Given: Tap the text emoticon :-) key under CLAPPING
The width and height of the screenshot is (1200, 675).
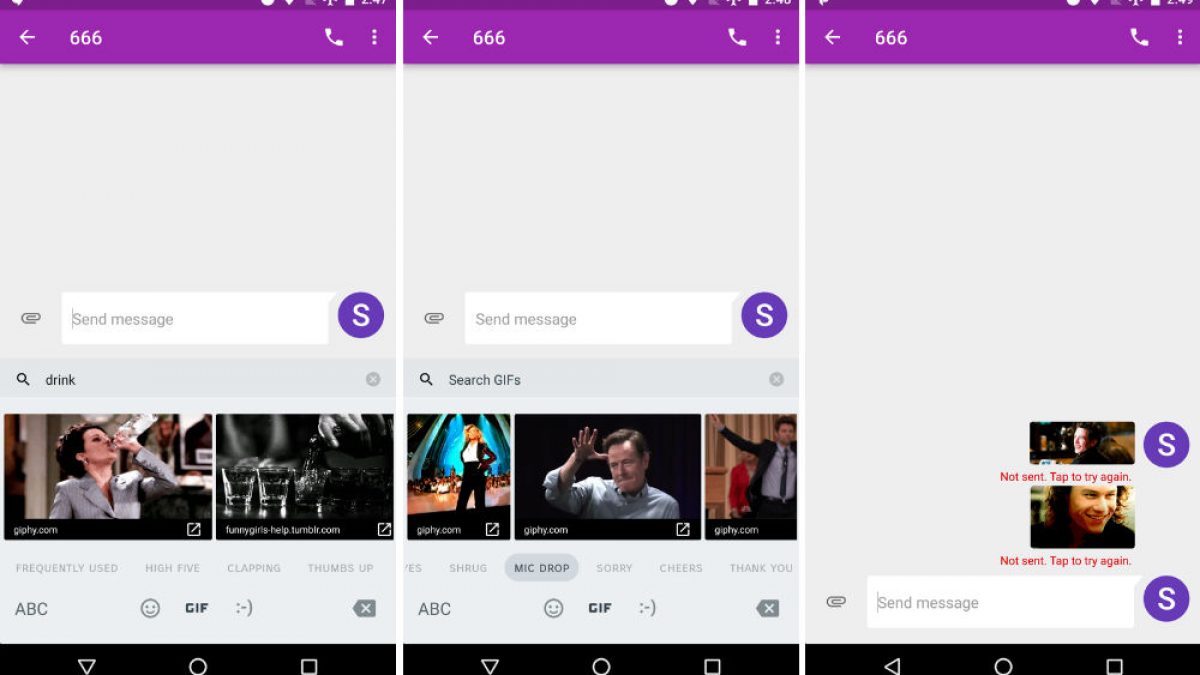Looking at the screenshot, I should 244,608.
